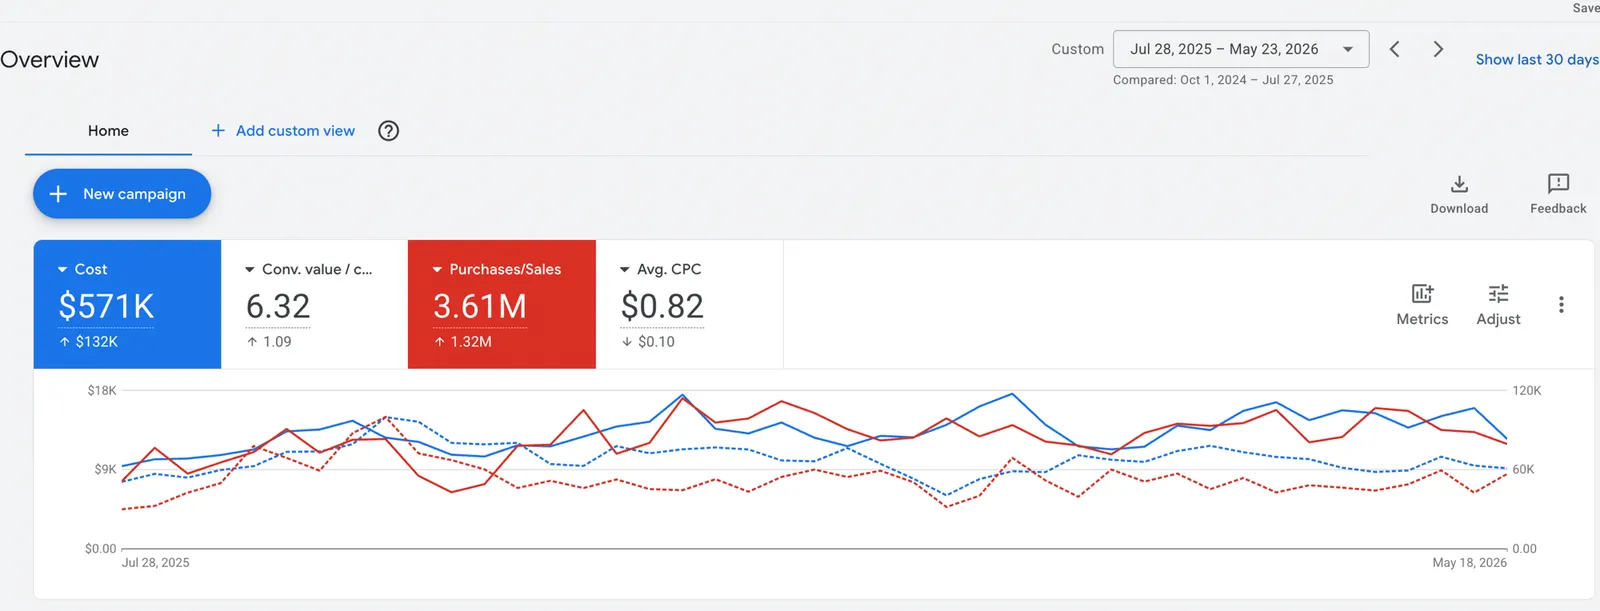Click the Download icon
The image size is (1600, 611).
(1459, 184)
